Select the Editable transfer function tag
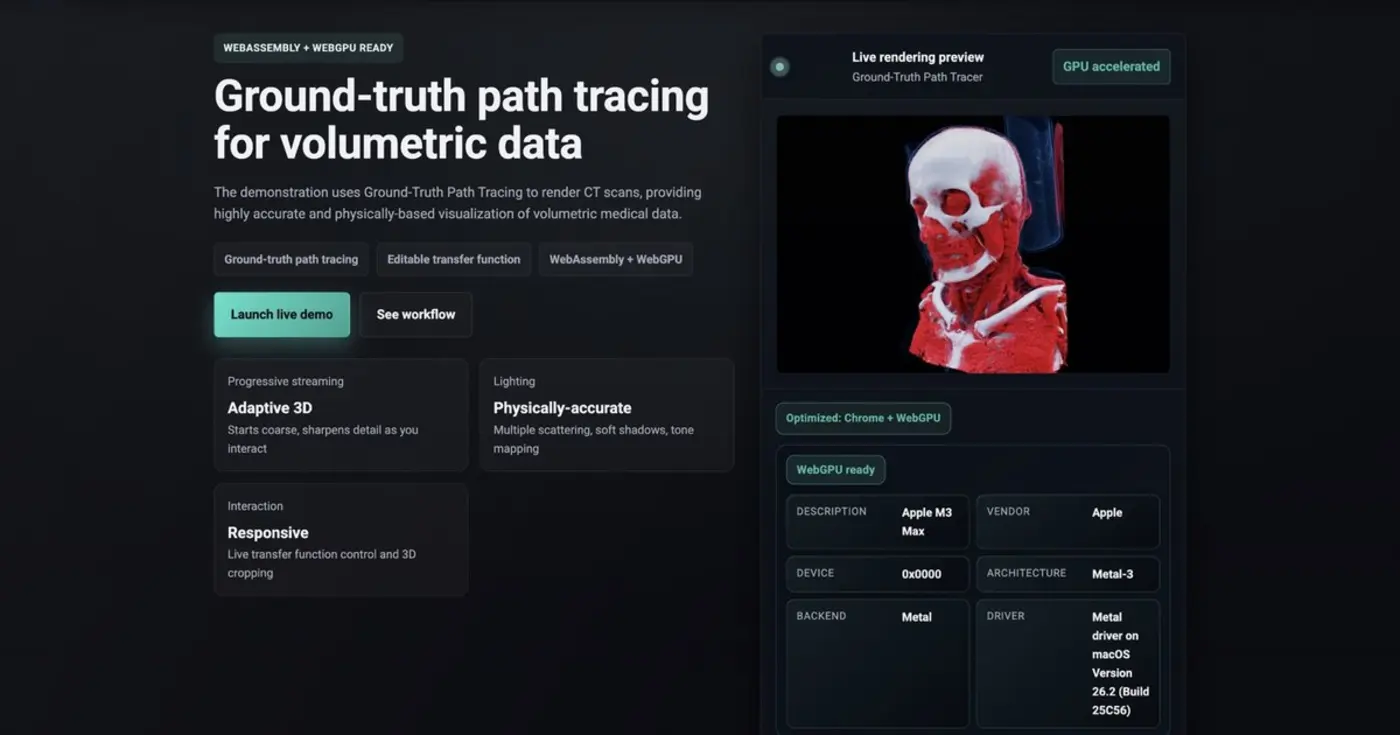Screen dimensions: 1400x735 pyautogui.click(x=453, y=259)
